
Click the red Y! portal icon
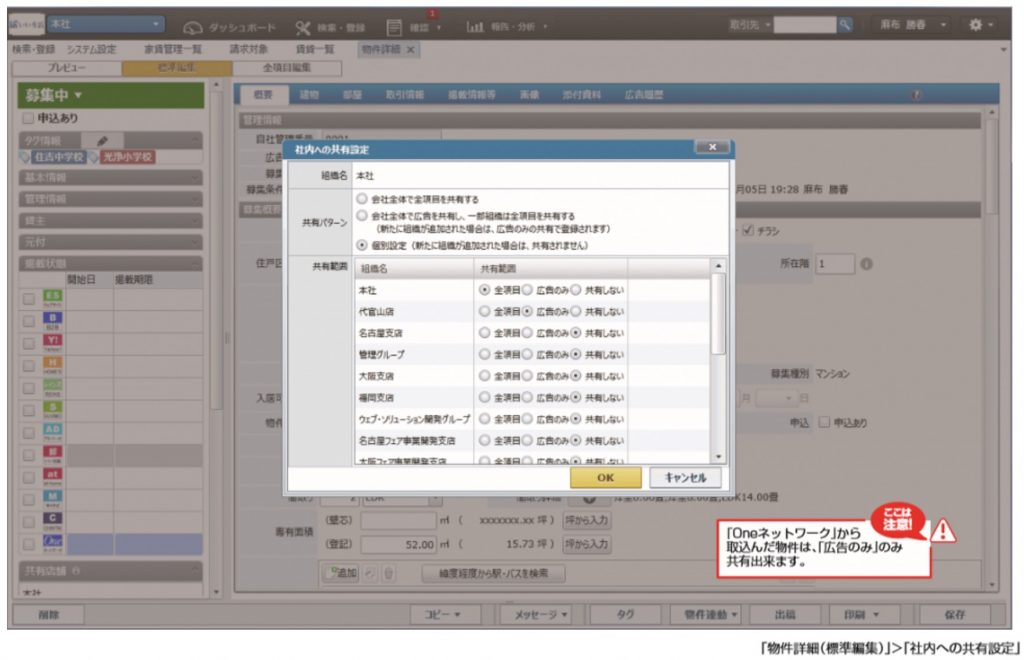(52, 343)
